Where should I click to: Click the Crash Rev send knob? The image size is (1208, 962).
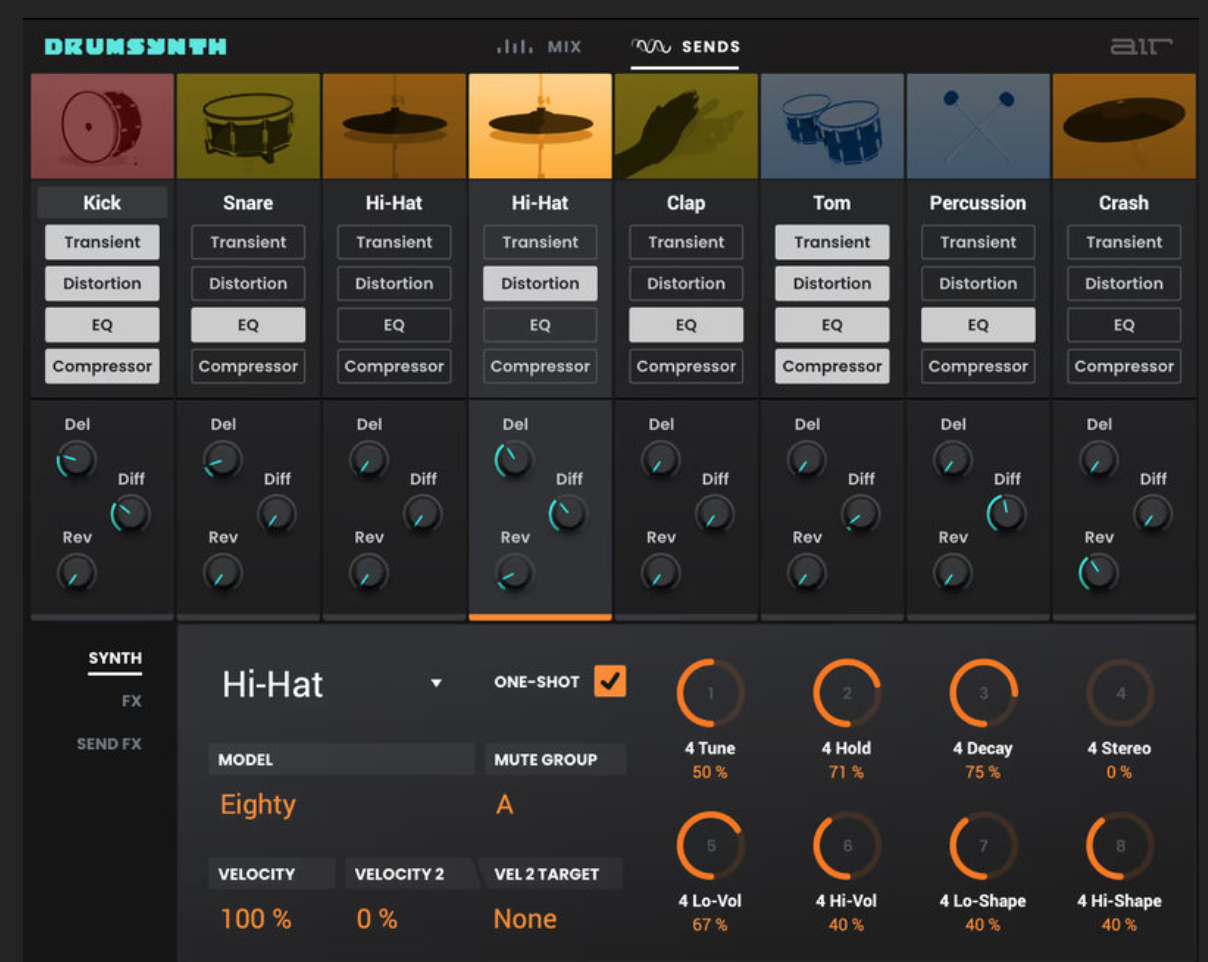[1098, 573]
